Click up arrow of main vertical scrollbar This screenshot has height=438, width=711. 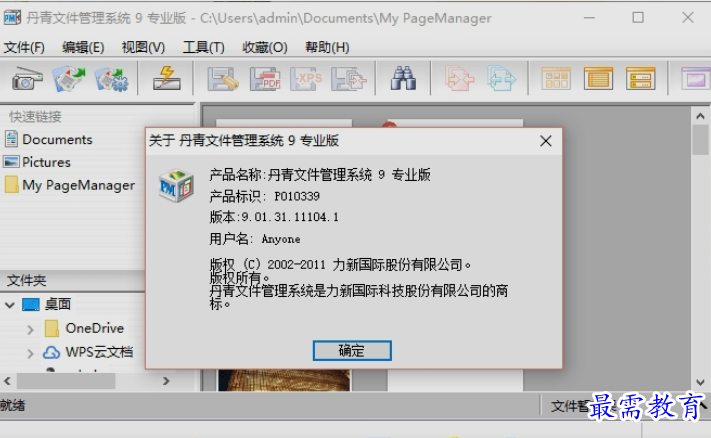pyautogui.click(x=700, y=116)
